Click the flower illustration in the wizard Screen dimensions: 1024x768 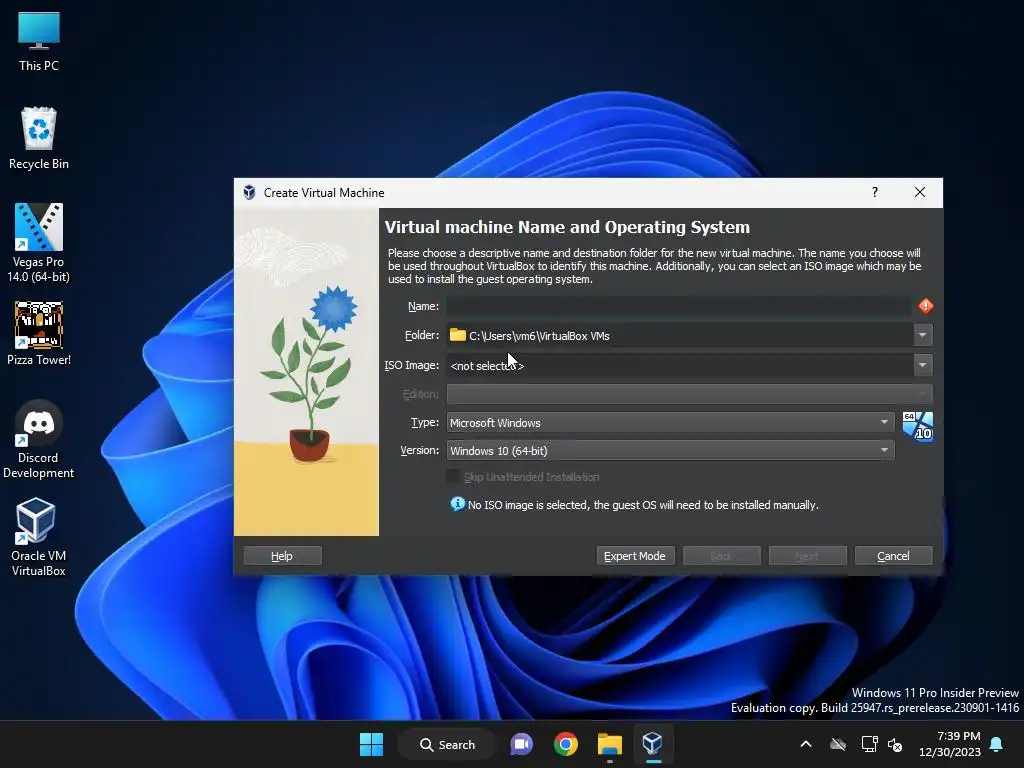click(x=306, y=372)
